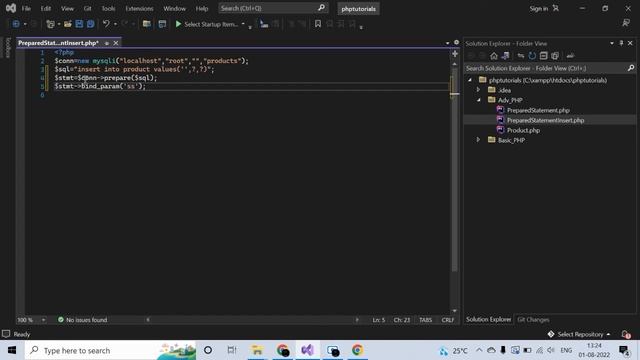Open the File menu
This screenshot has height=360, width=640.
[26, 8]
